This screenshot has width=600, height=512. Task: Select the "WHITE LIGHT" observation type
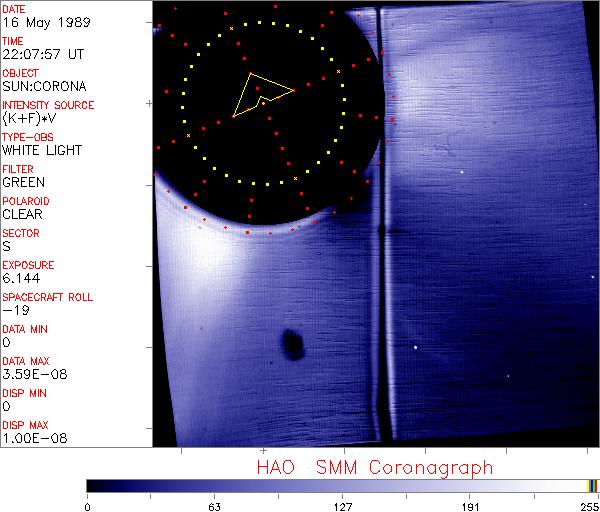point(42,150)
